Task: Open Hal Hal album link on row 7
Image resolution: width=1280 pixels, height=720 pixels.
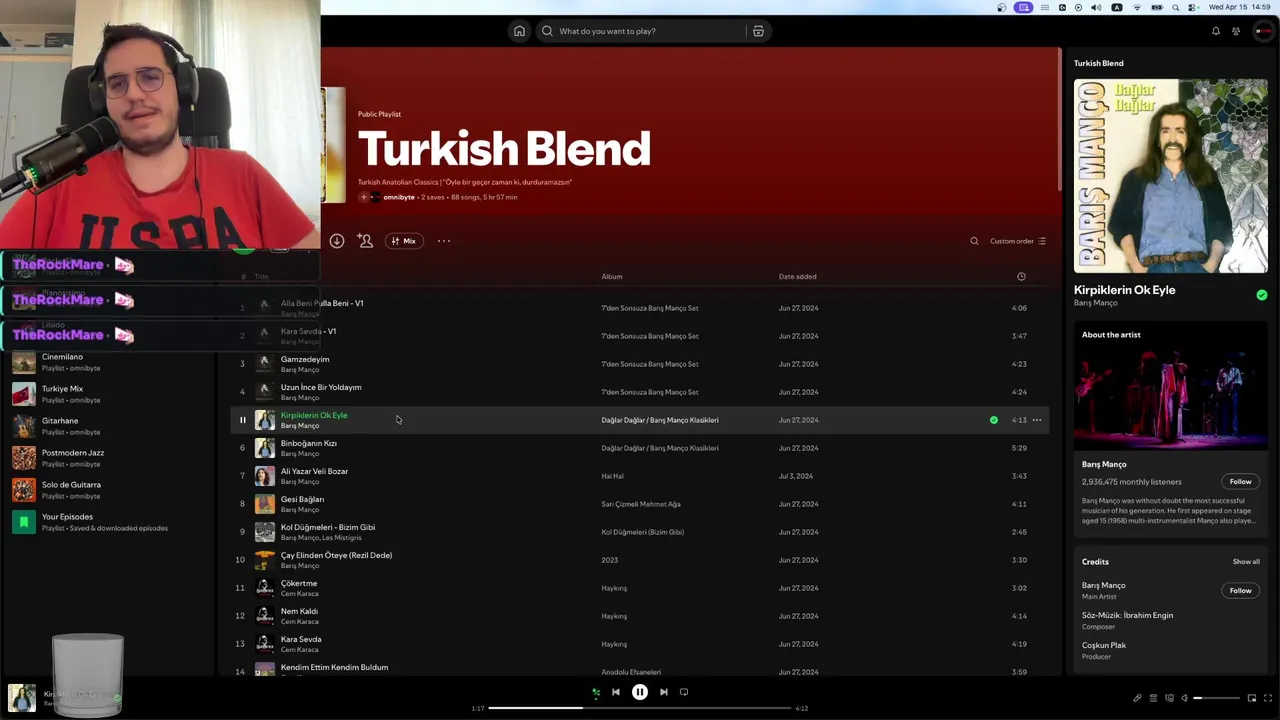Action: [612, 476]
